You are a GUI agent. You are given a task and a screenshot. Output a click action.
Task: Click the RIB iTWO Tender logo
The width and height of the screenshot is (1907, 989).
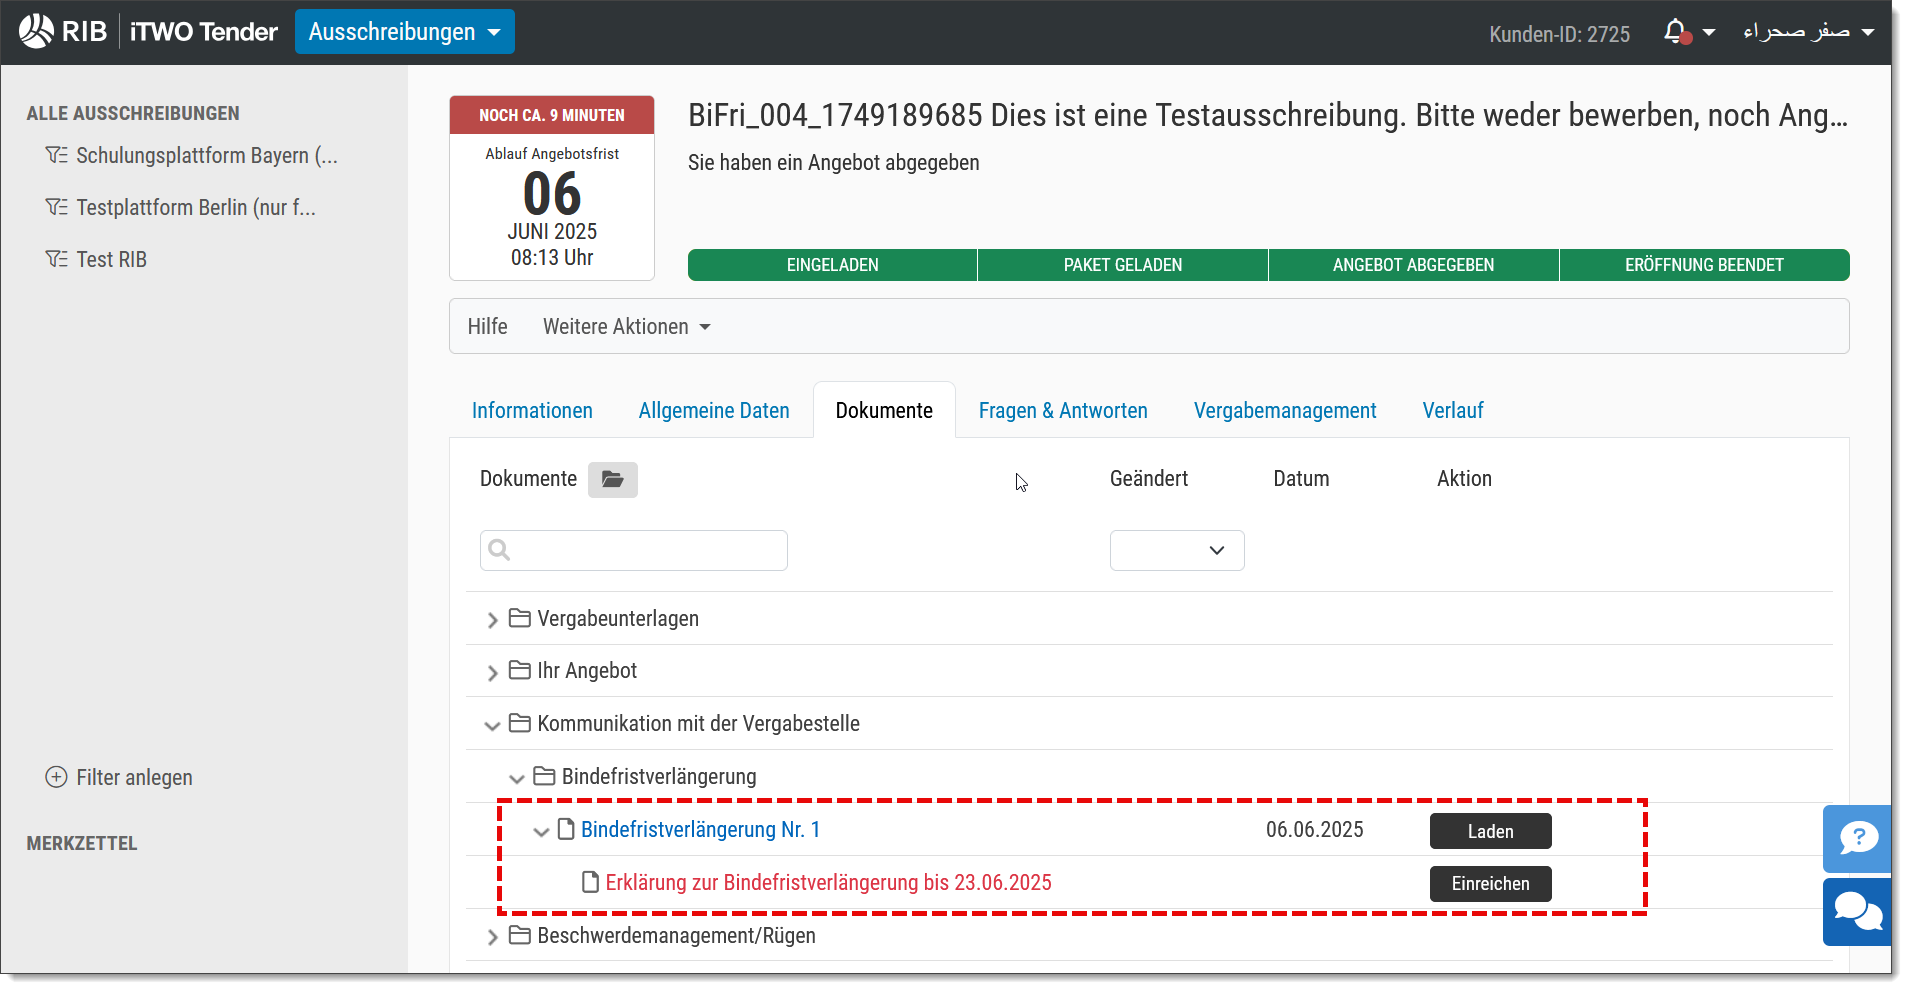pyautogui.click(x=148, y=31)
